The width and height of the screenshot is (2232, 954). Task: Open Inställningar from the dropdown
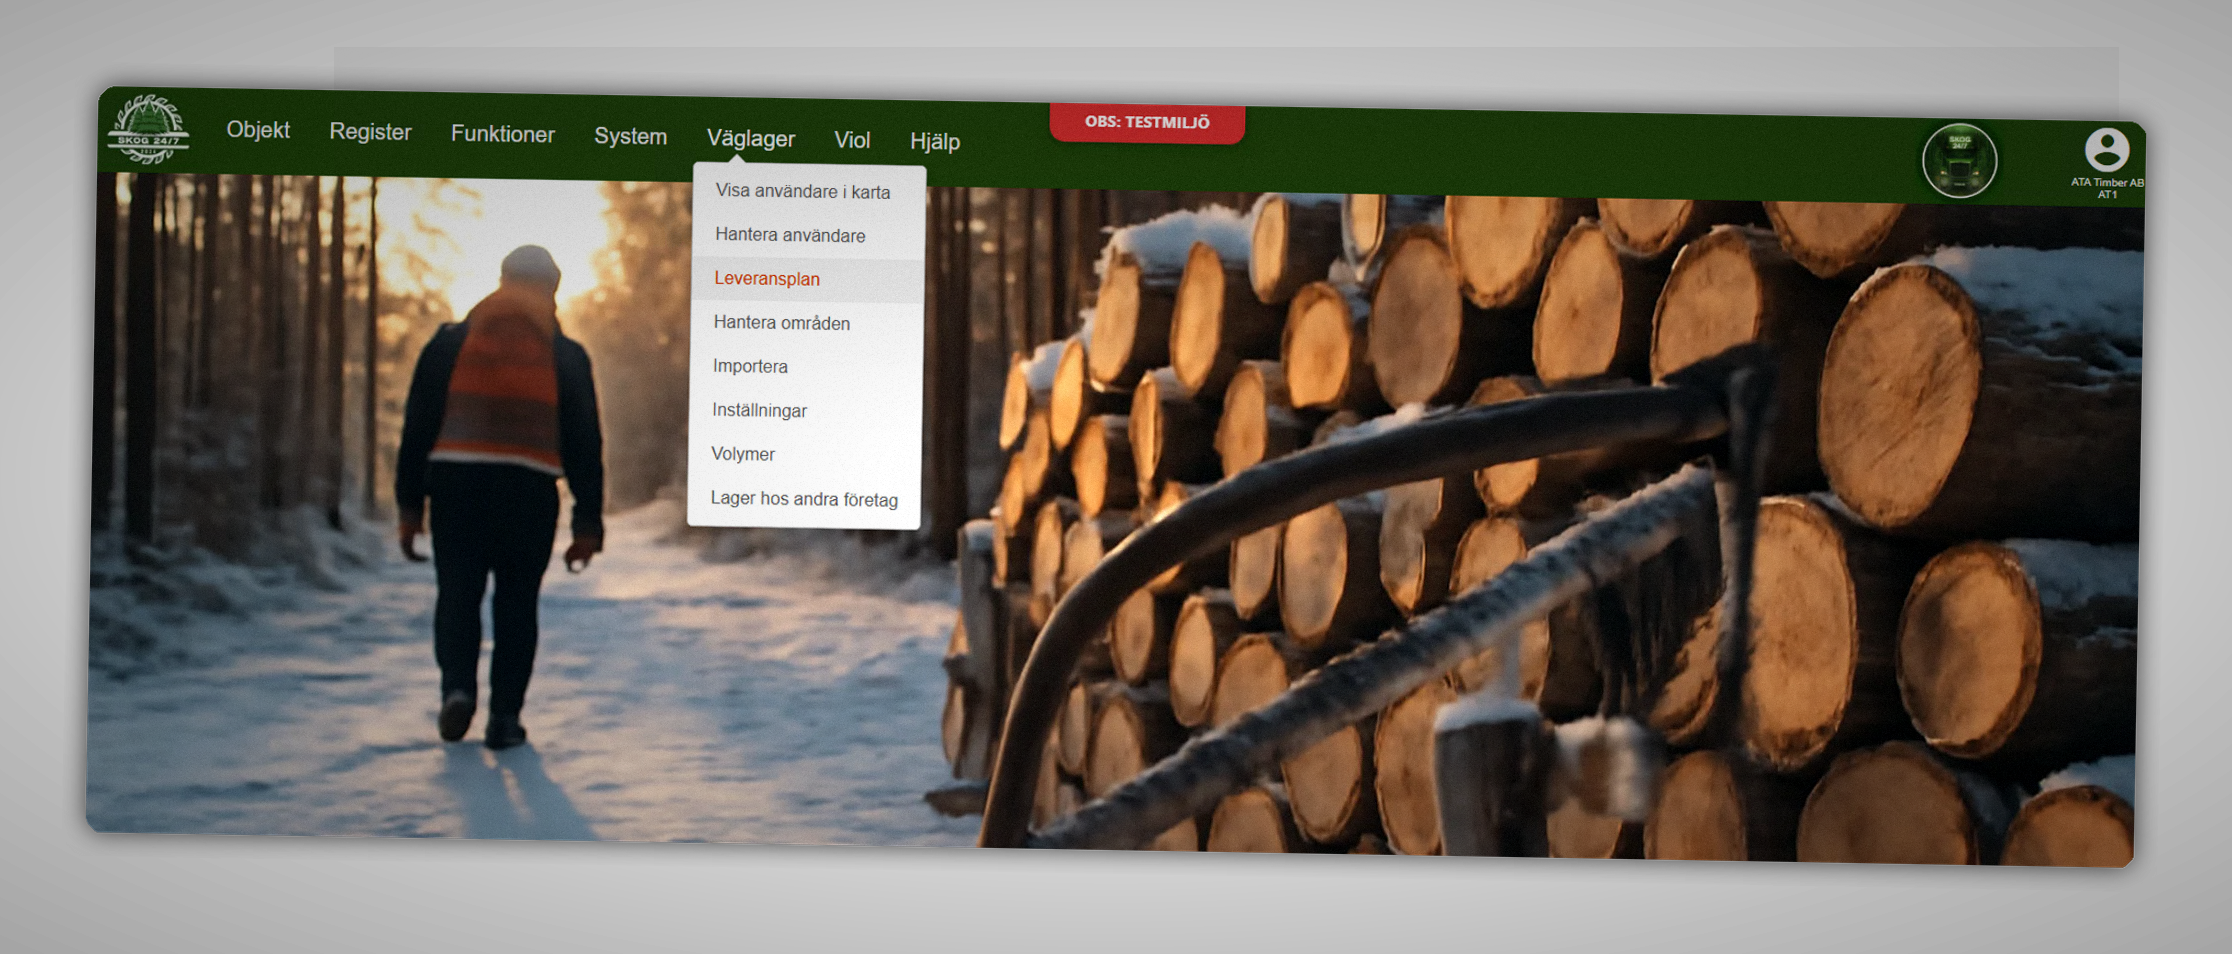pyautogui.click(x=759, y=410)
